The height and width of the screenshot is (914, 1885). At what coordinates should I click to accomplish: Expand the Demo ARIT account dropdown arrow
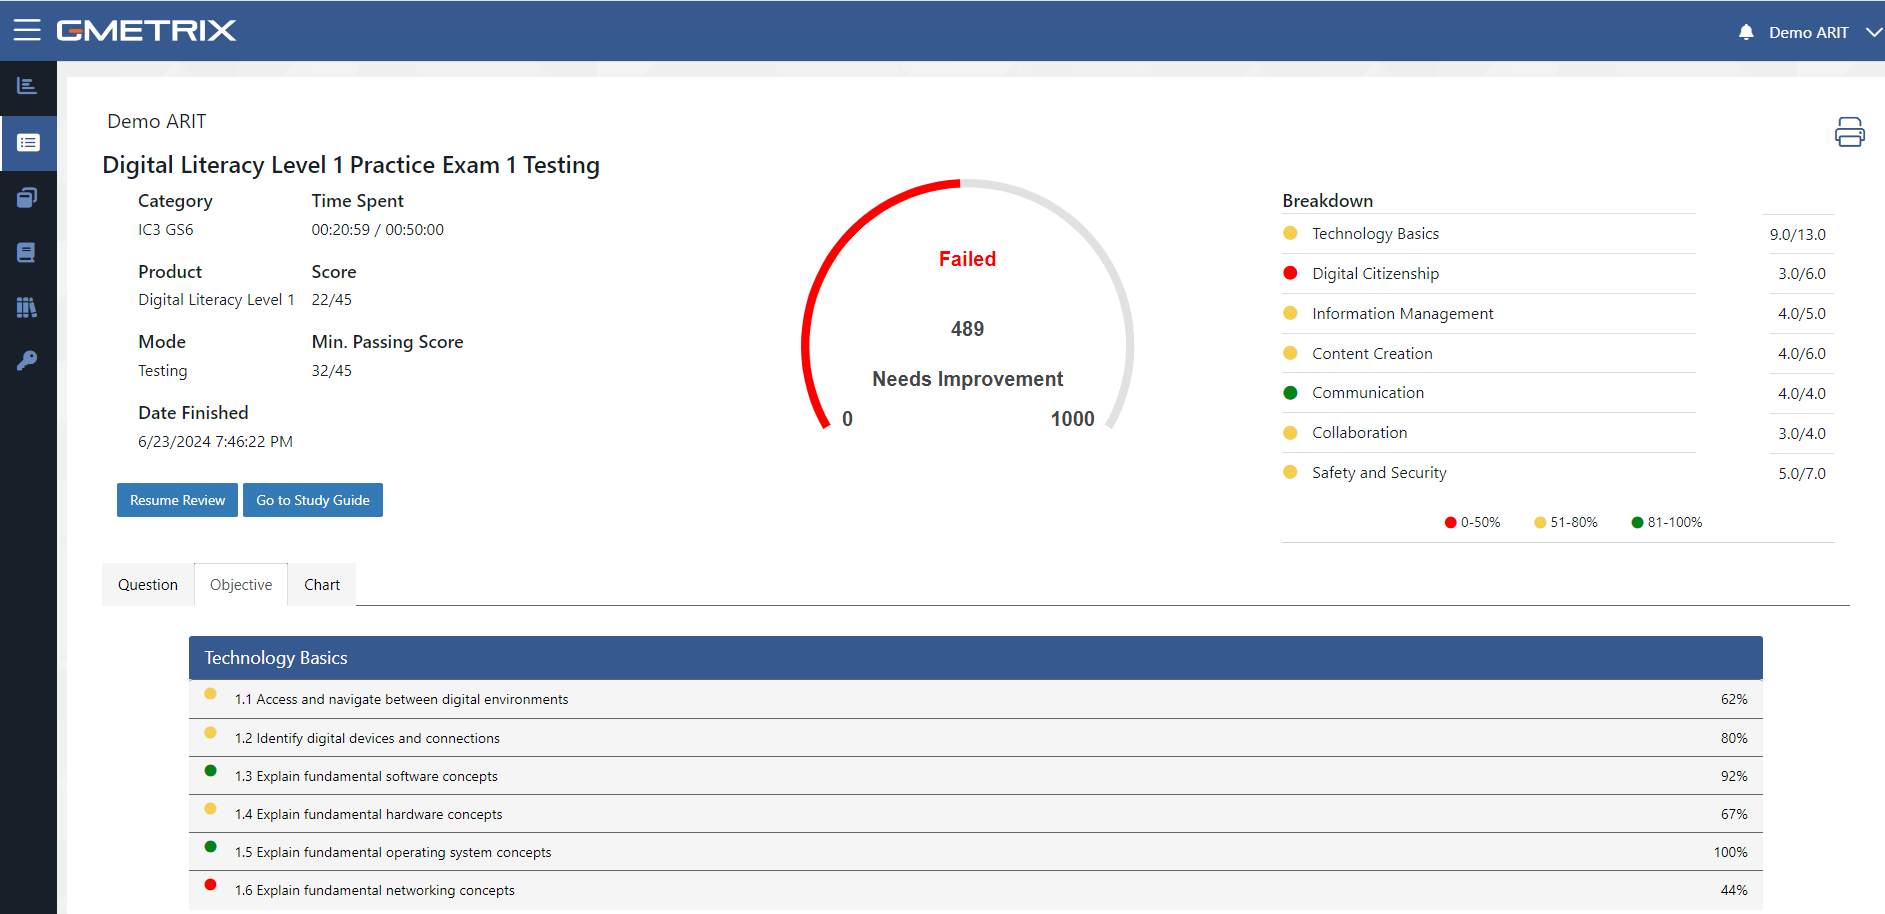[x=1874, y=32]
